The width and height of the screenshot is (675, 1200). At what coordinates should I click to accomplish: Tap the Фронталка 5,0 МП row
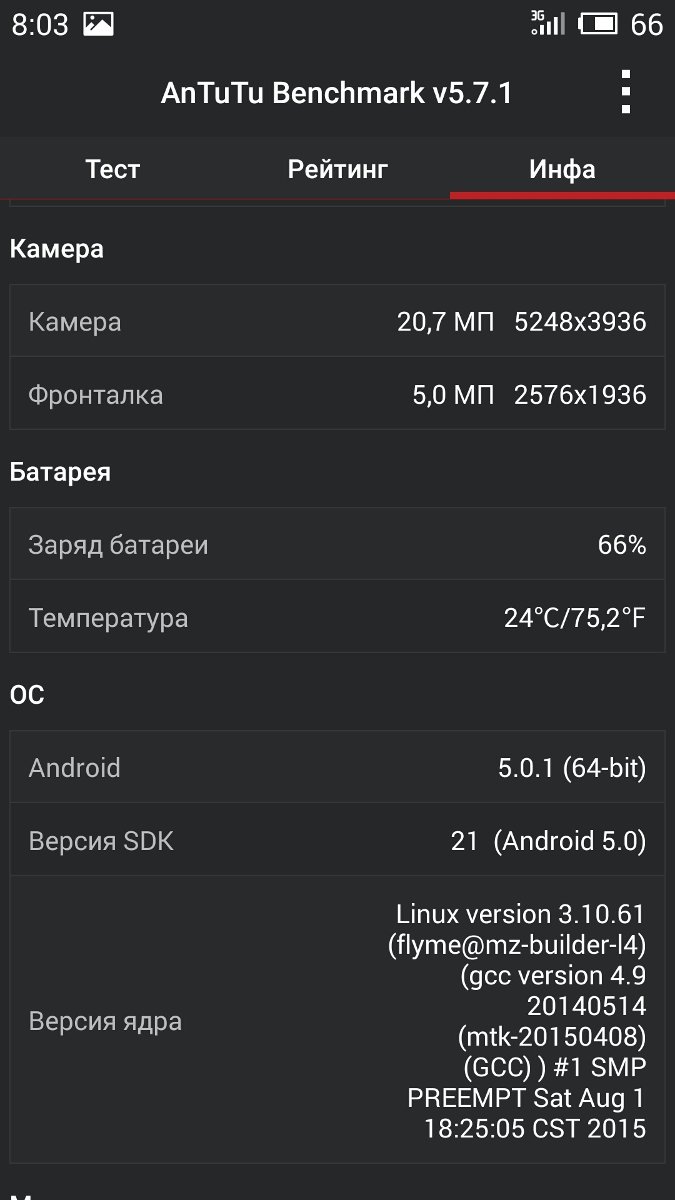[337, 395]
